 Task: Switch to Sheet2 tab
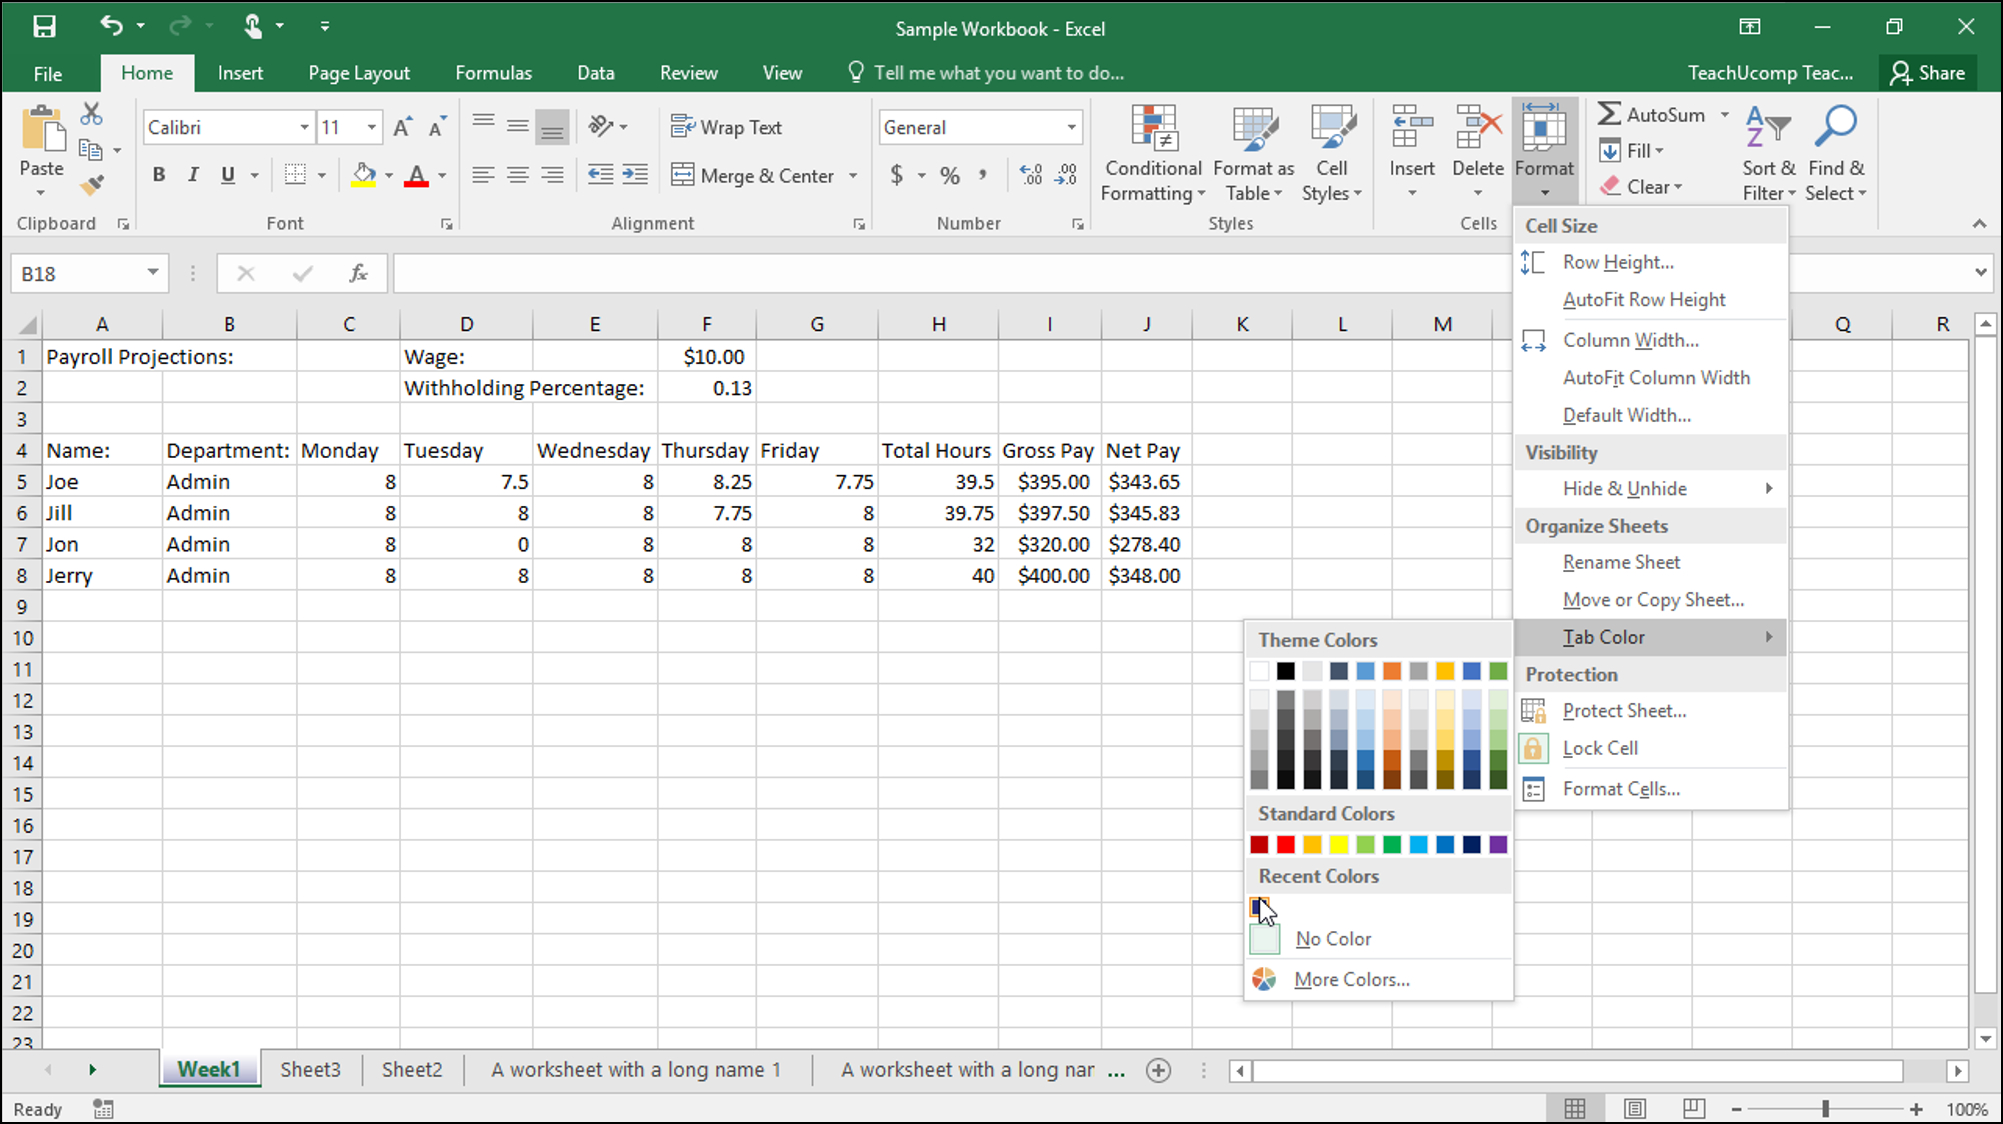[x=413, y=1069]
